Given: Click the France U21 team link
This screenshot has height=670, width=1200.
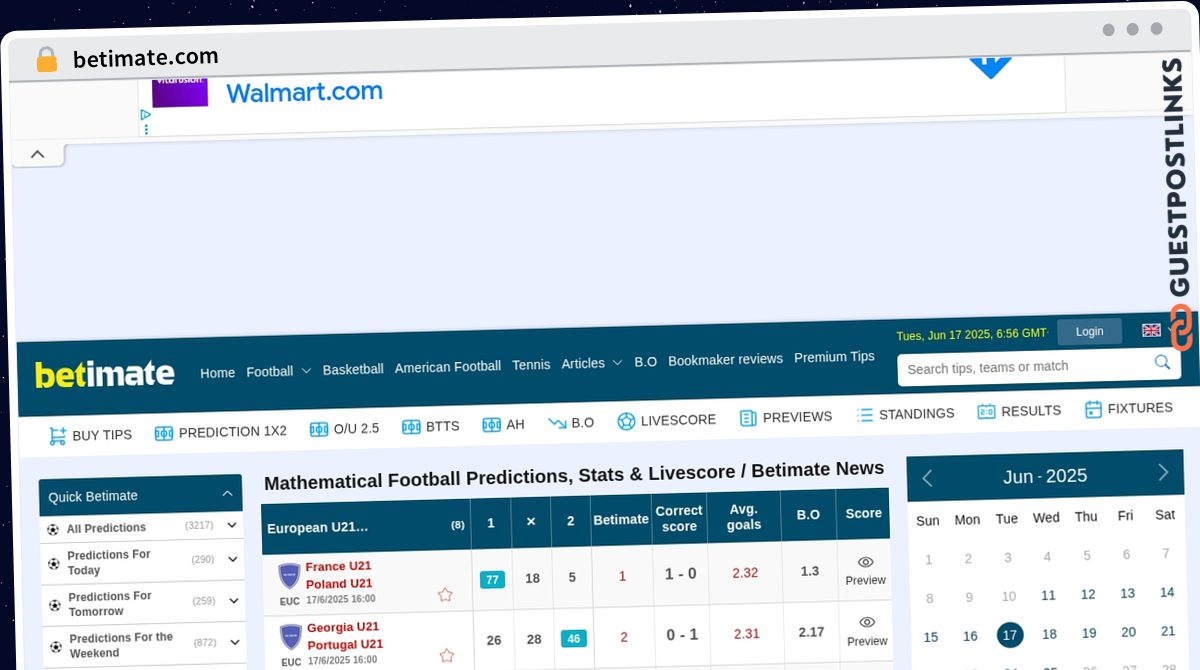Looking at the screenshot, I should point(338,566).
